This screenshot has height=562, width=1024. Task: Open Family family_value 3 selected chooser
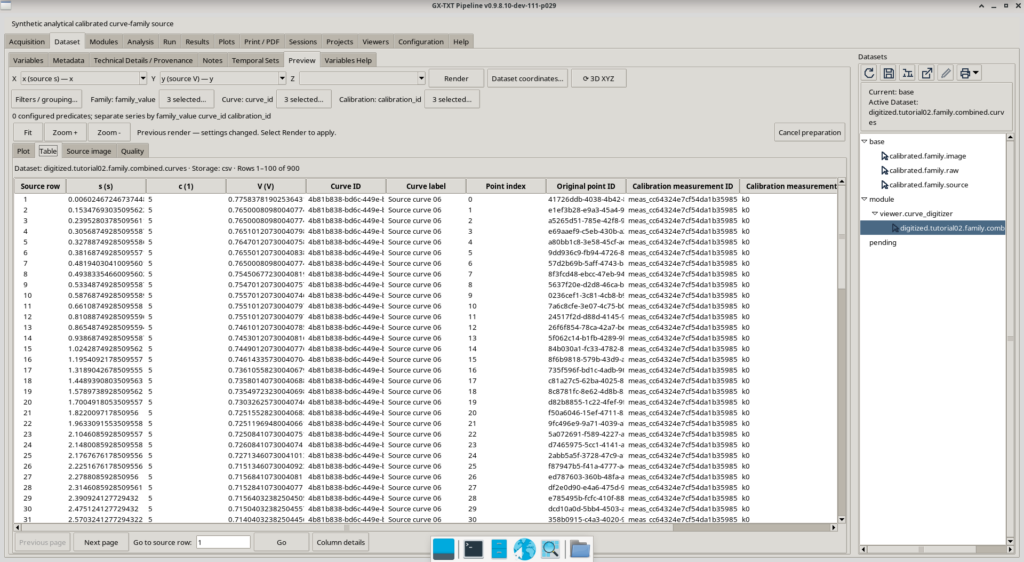[185, 99]
